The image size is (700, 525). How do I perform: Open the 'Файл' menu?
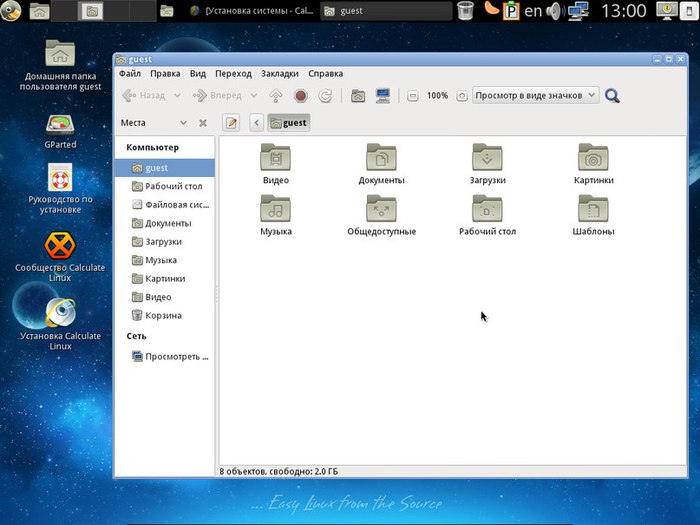(x=130, y=73)
